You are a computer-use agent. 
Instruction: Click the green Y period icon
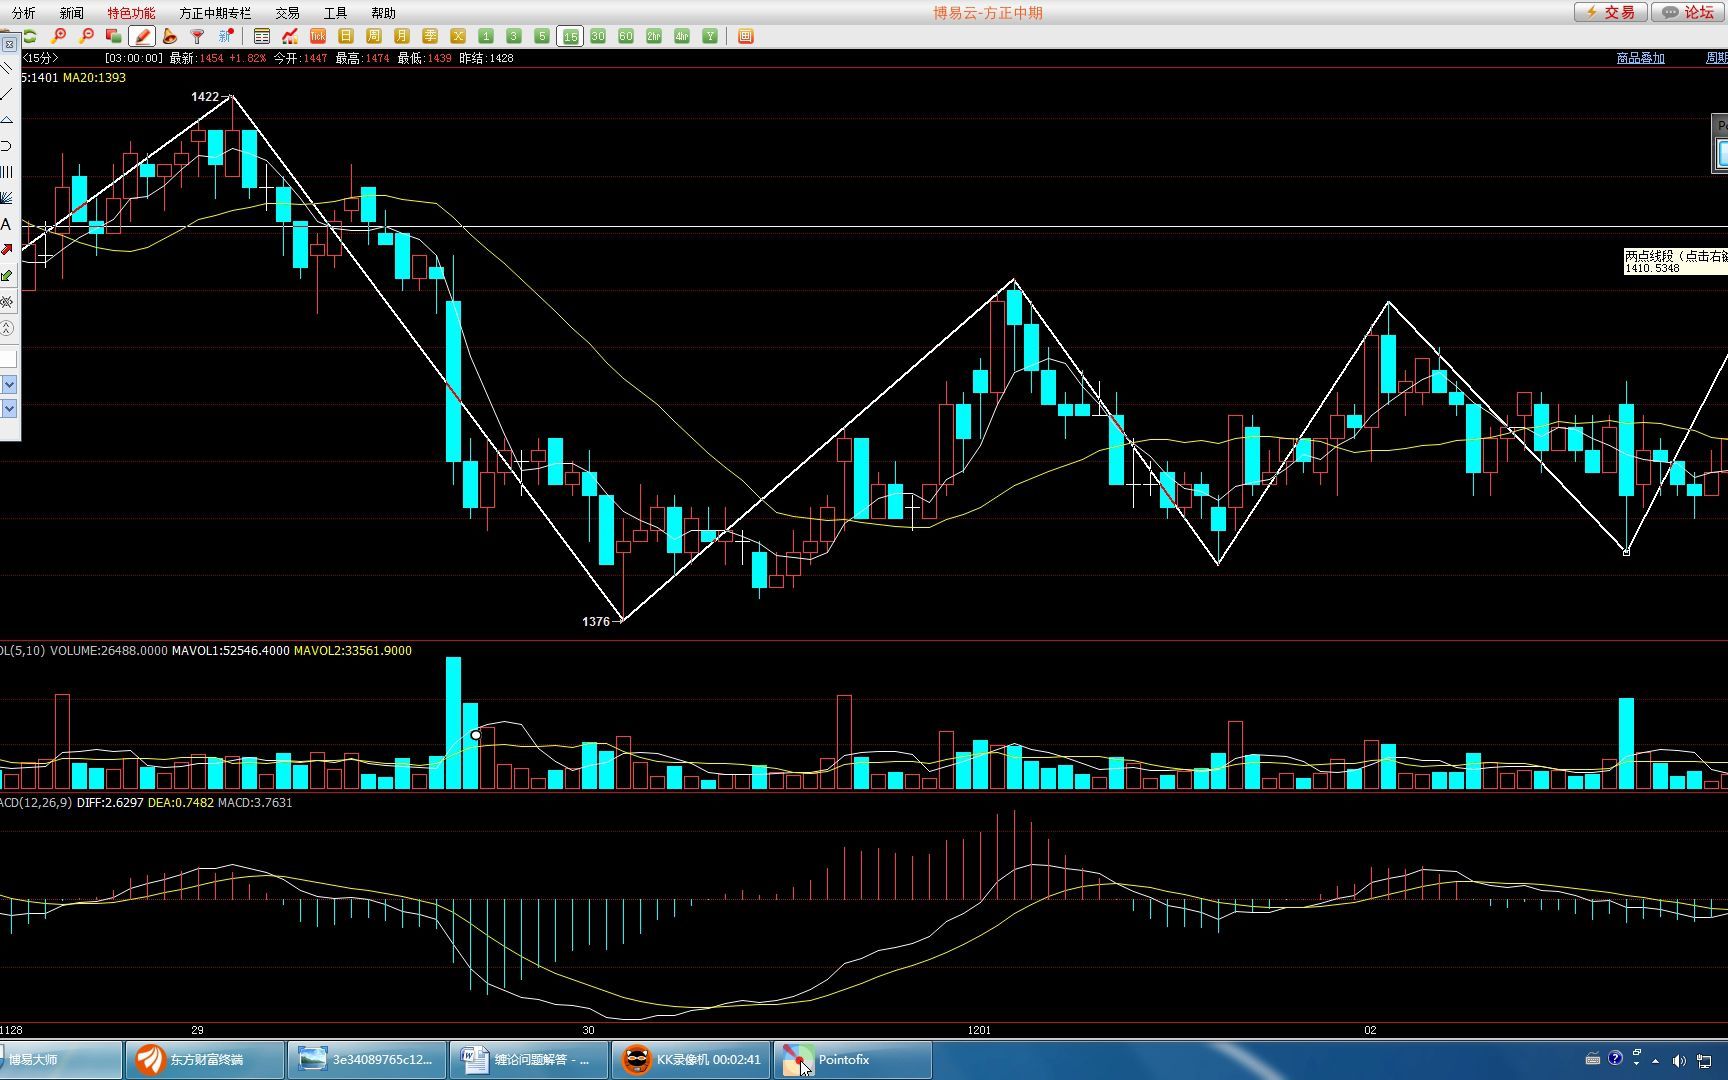coord(710,36)
